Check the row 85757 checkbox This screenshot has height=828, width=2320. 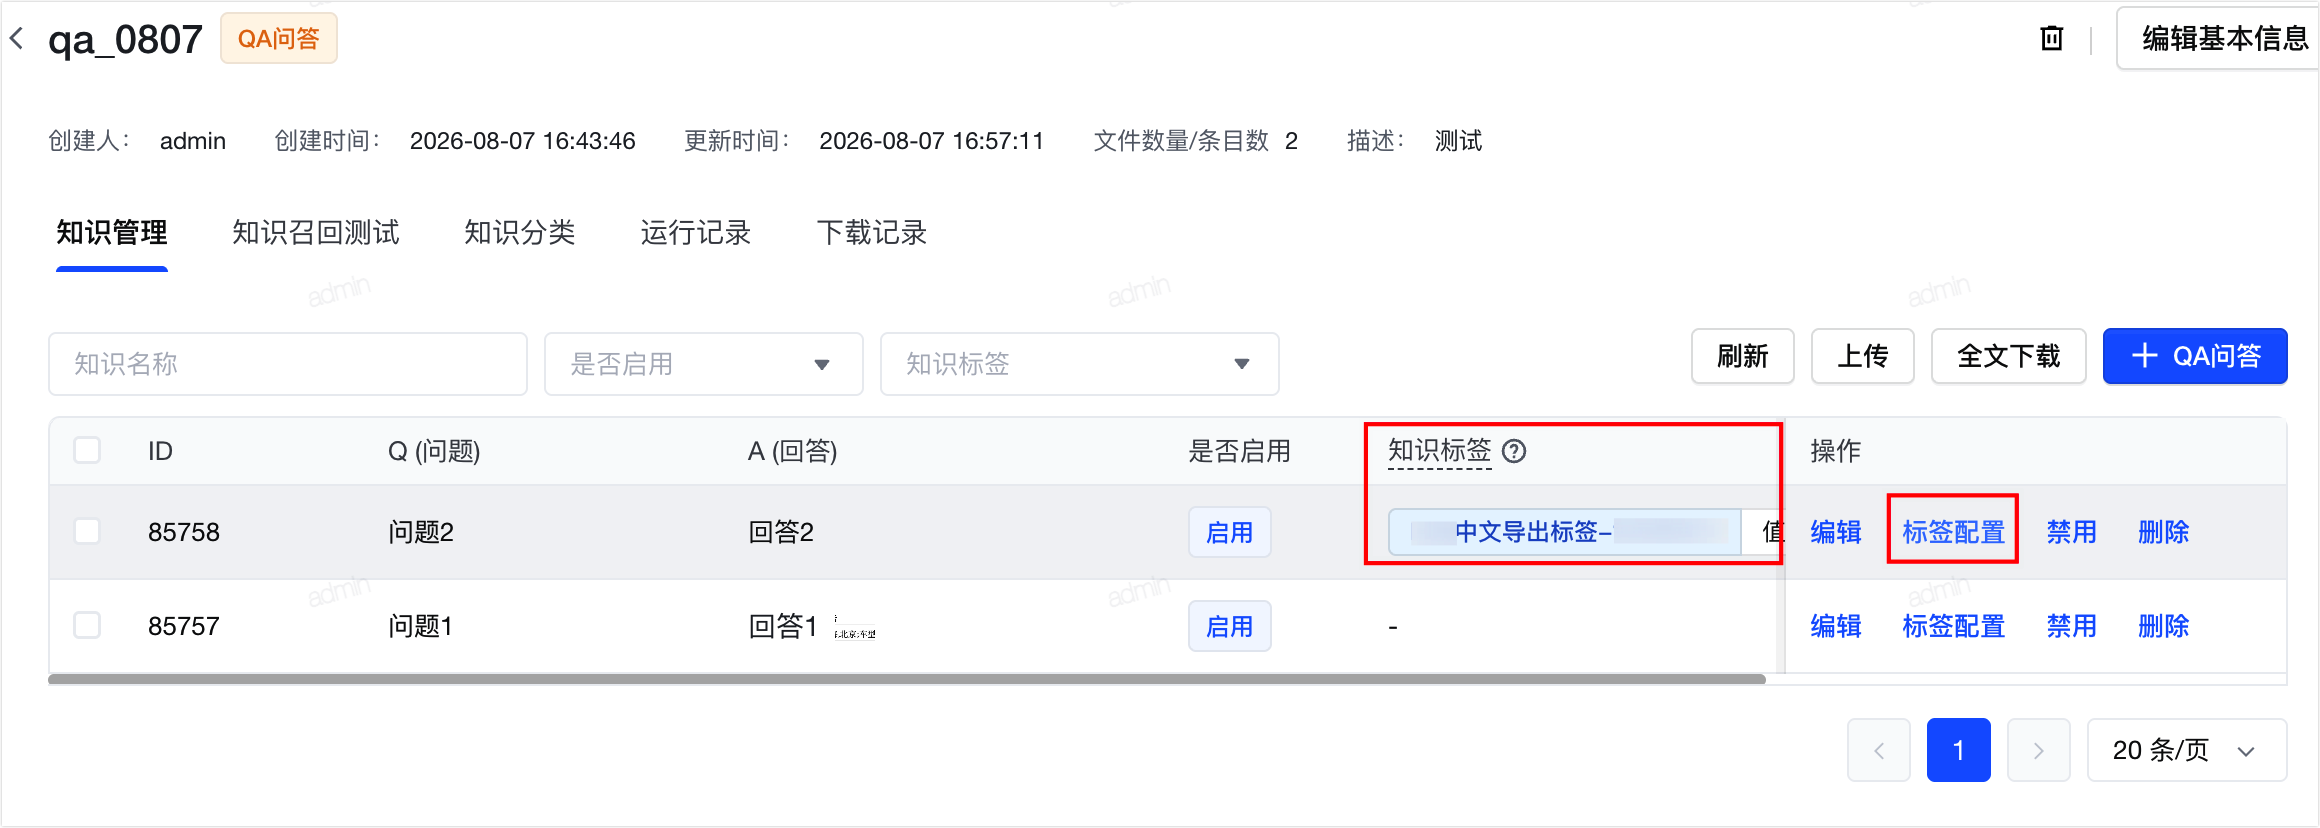point(88,626)
